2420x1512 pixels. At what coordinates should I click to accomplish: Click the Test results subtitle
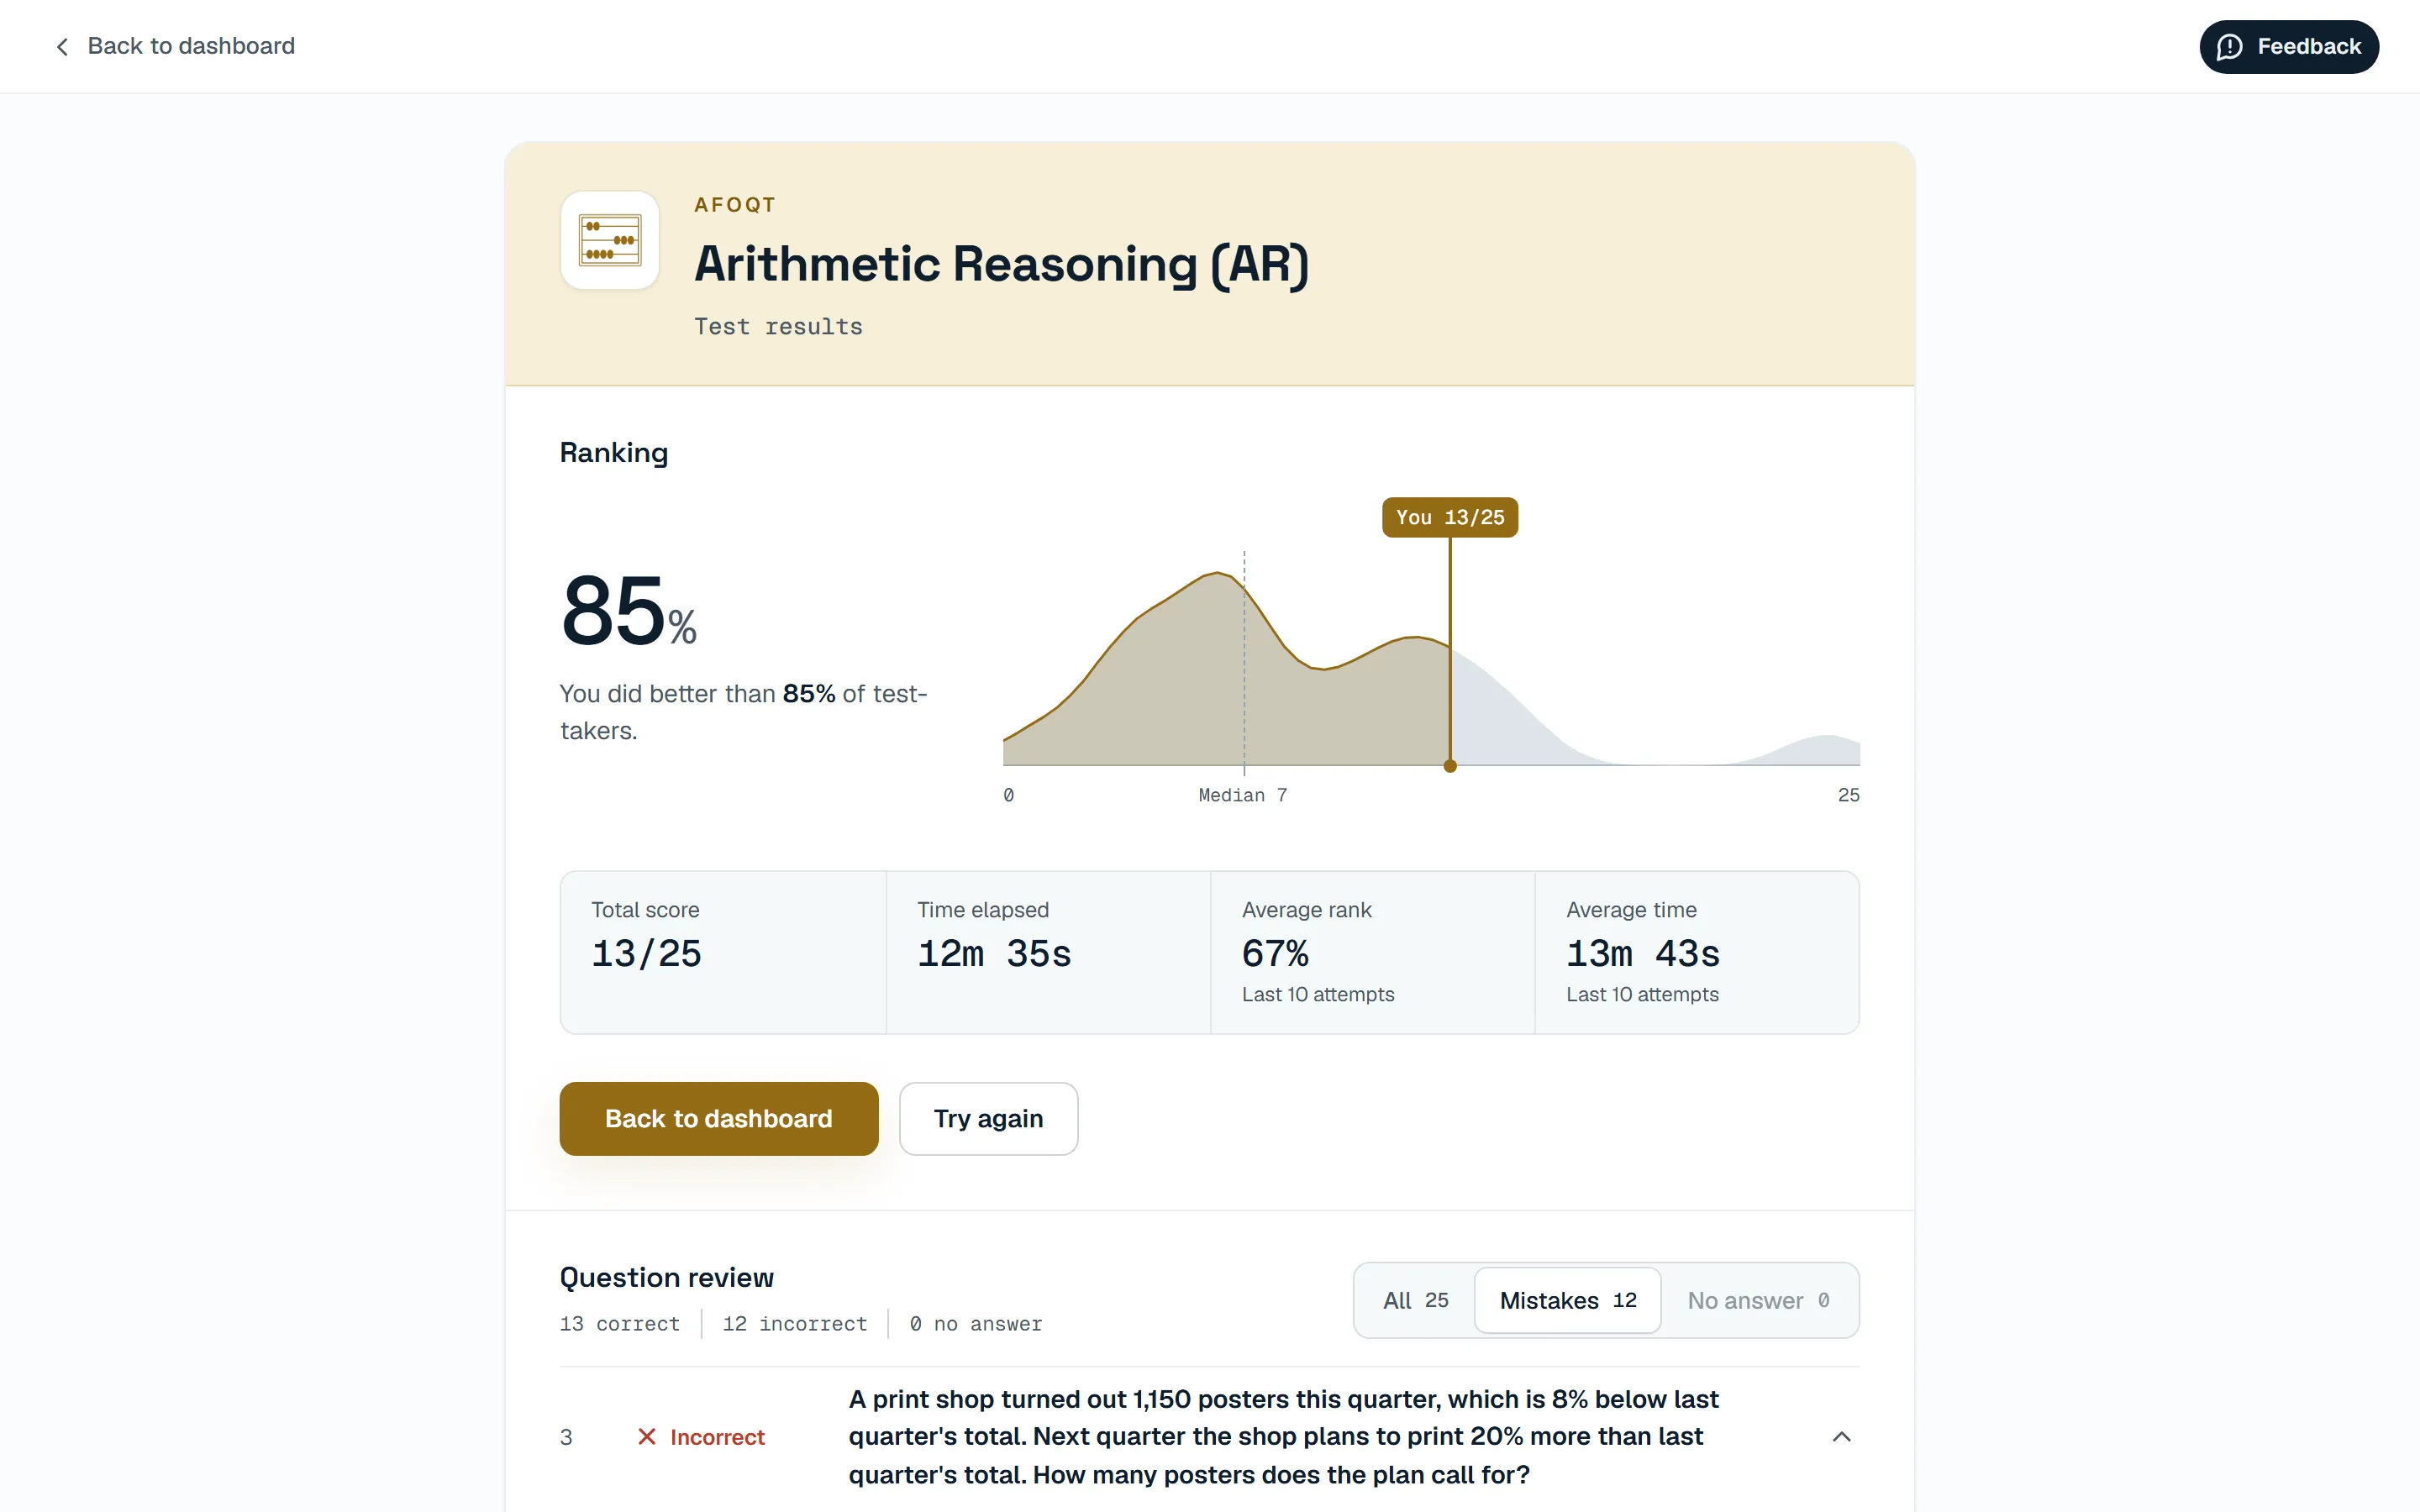778,327
